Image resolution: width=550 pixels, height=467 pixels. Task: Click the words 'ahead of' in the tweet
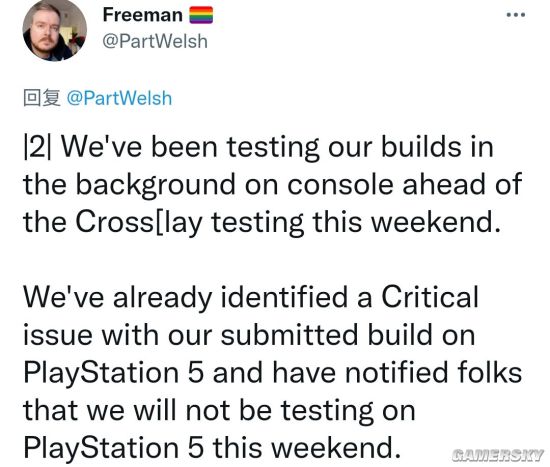[x=462, y=185]
